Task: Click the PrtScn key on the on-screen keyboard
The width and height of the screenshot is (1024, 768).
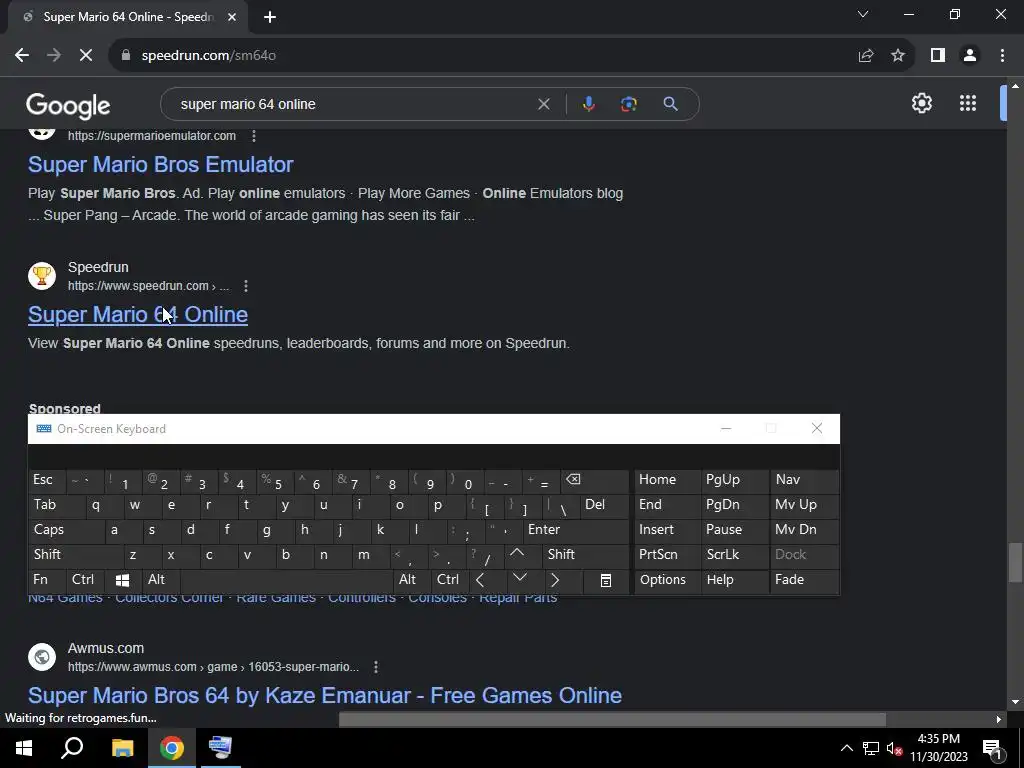Action: pyautogui.click(x=666, y=554)
